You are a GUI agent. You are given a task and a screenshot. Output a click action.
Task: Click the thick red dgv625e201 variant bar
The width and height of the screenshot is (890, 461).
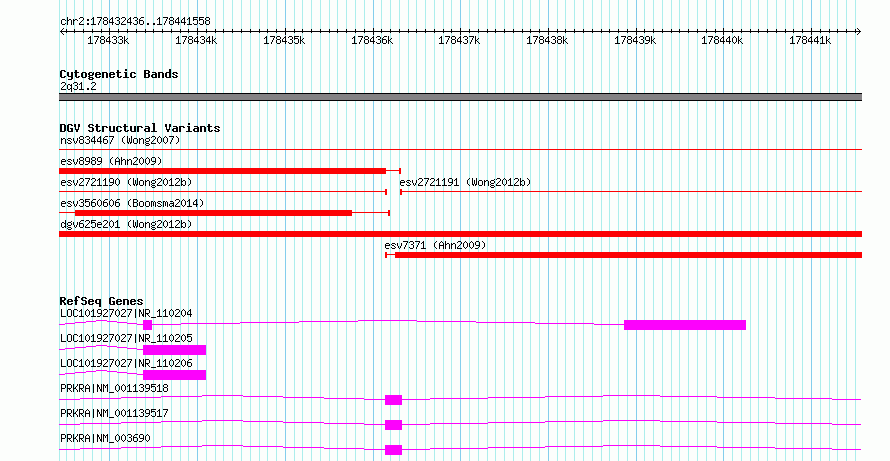(460, 234)
